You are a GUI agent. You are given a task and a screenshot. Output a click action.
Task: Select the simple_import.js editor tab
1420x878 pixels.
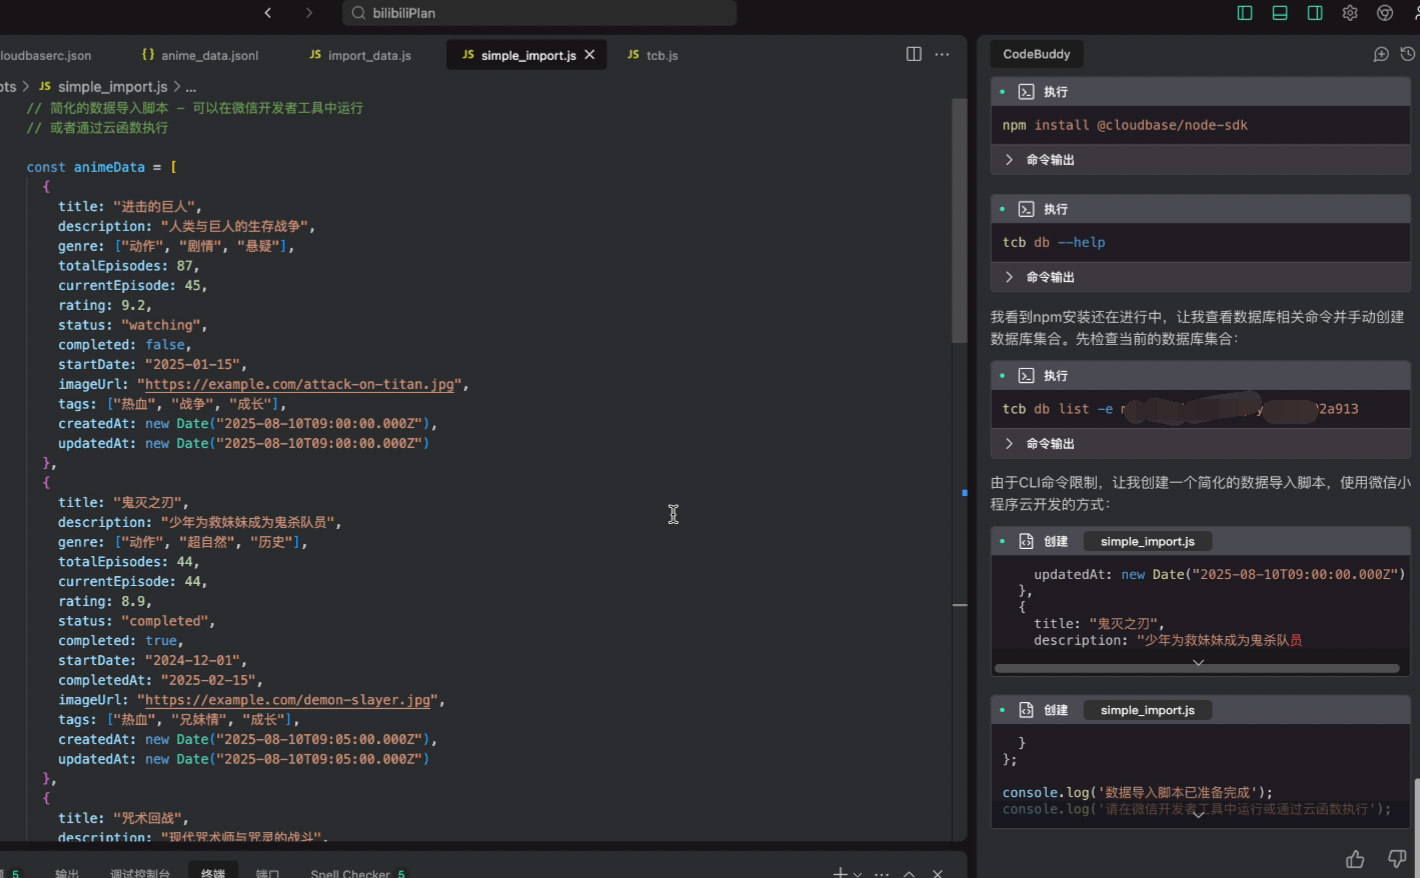click(528, 55)
